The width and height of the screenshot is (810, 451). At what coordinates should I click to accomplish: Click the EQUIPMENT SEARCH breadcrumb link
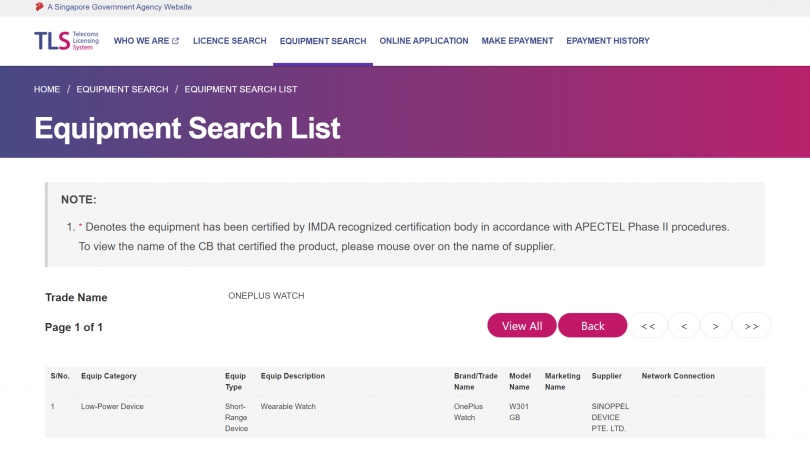click(x=122, y=89)
